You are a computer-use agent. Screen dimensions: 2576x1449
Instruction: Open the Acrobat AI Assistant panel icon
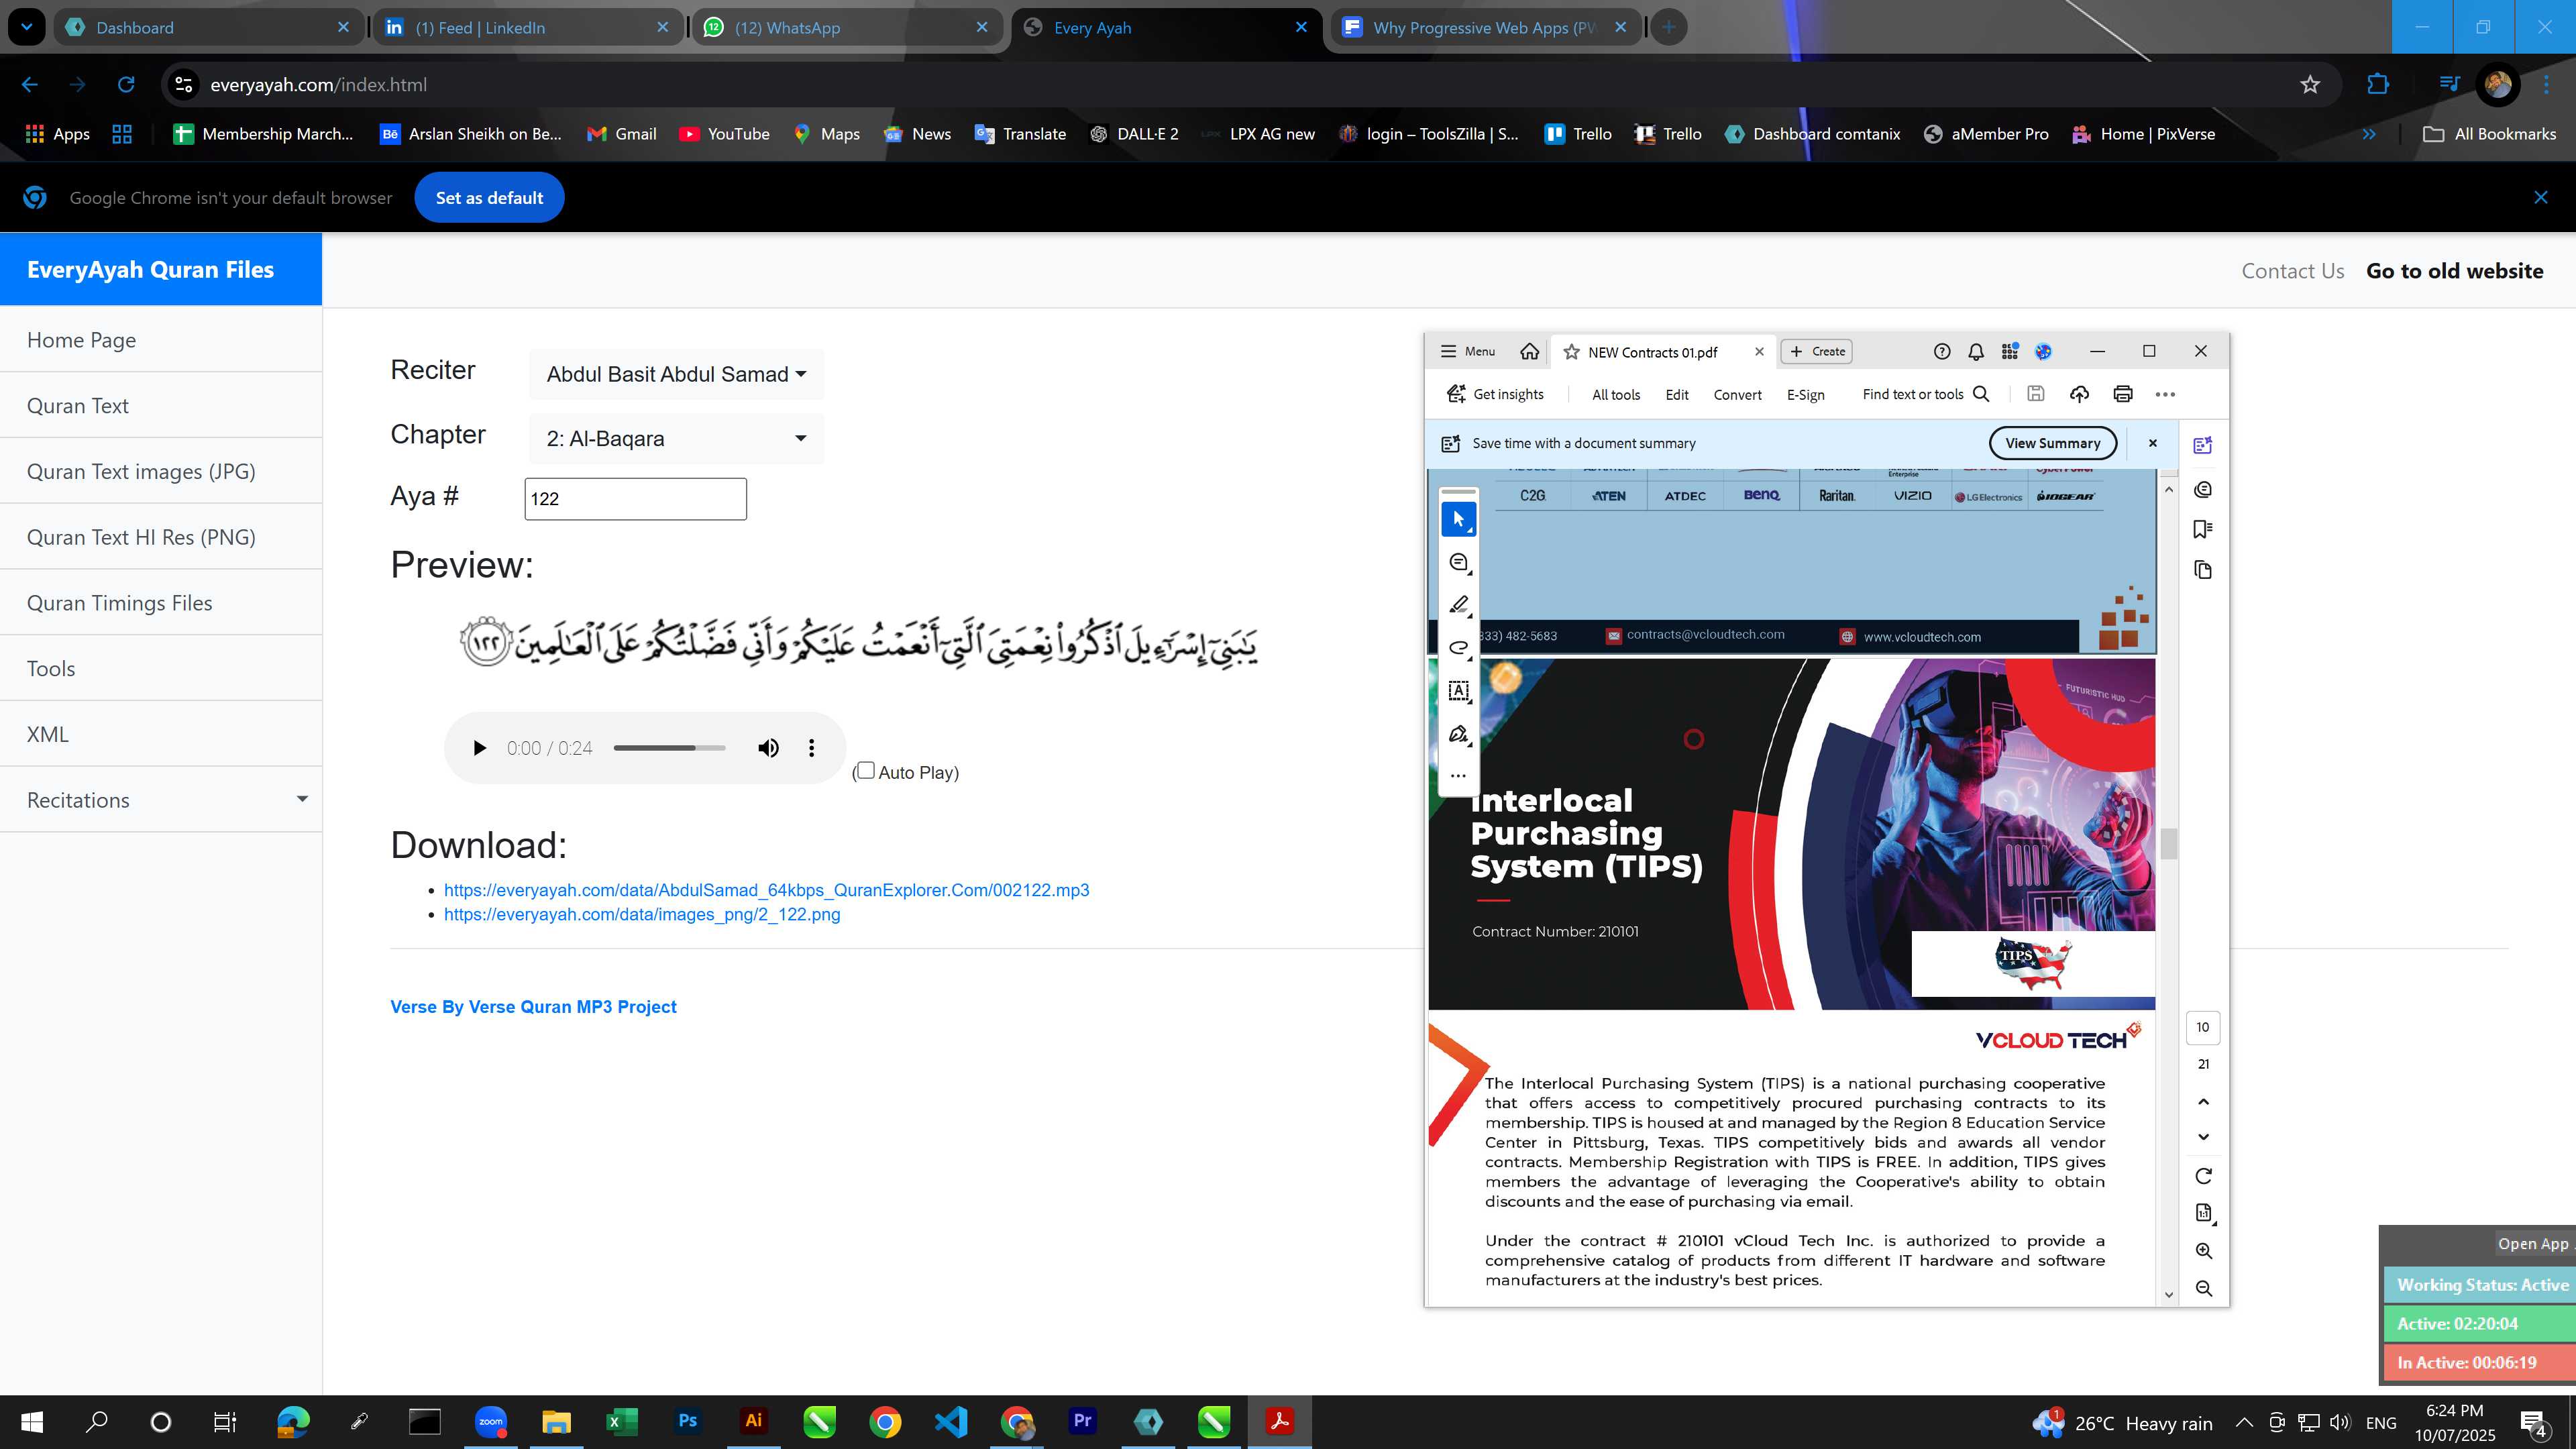pos(2203,445)
